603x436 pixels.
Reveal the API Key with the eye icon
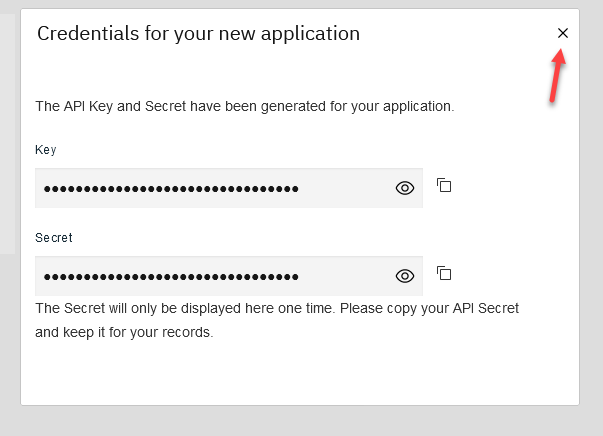[405, 188]
